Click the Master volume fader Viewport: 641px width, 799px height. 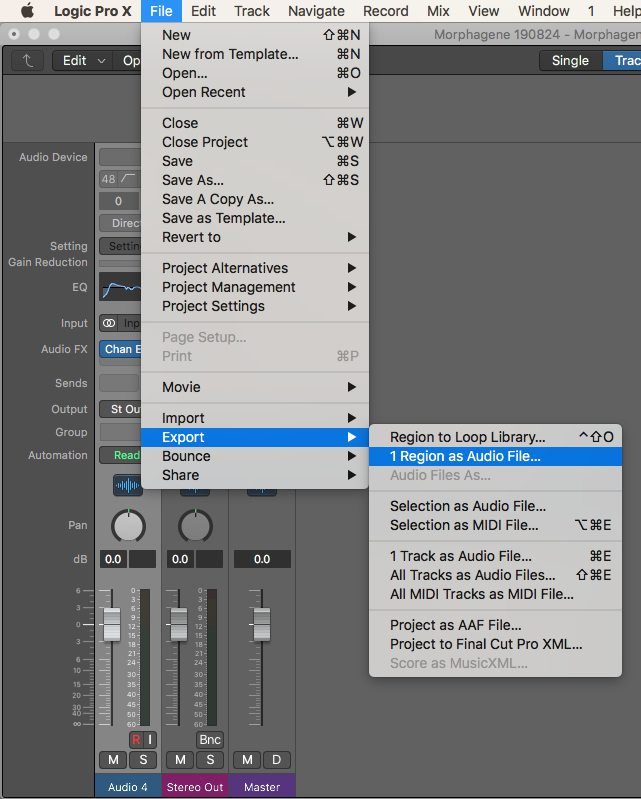click(x=262, y=624)
